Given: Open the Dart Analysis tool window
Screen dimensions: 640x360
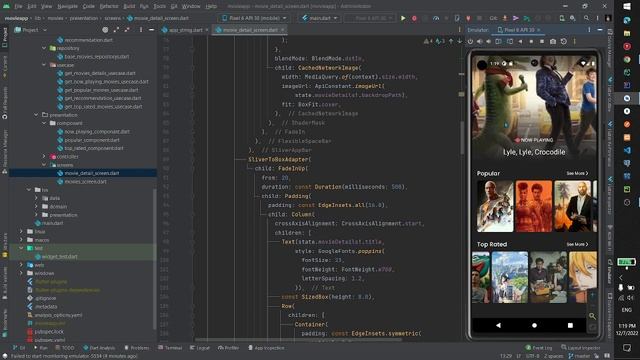Looking at the screenshot, I should pos(99,348).
